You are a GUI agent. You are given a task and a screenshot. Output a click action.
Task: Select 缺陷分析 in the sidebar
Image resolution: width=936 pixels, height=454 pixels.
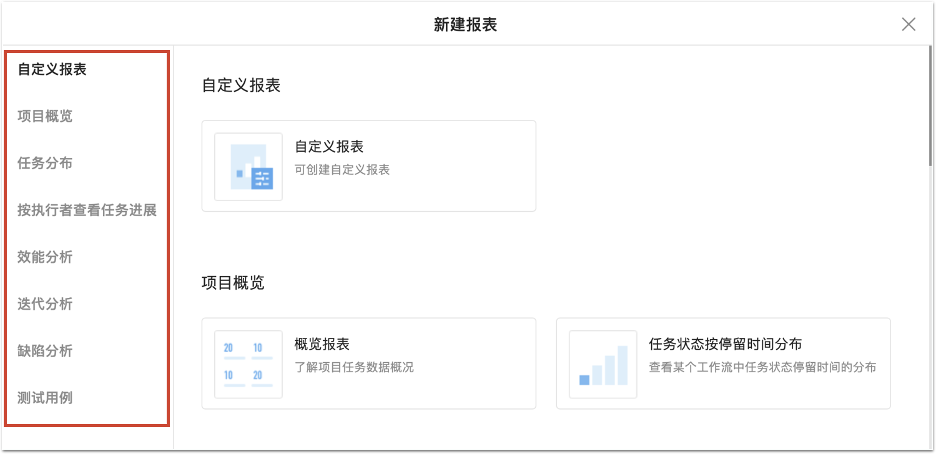point(45,351)
